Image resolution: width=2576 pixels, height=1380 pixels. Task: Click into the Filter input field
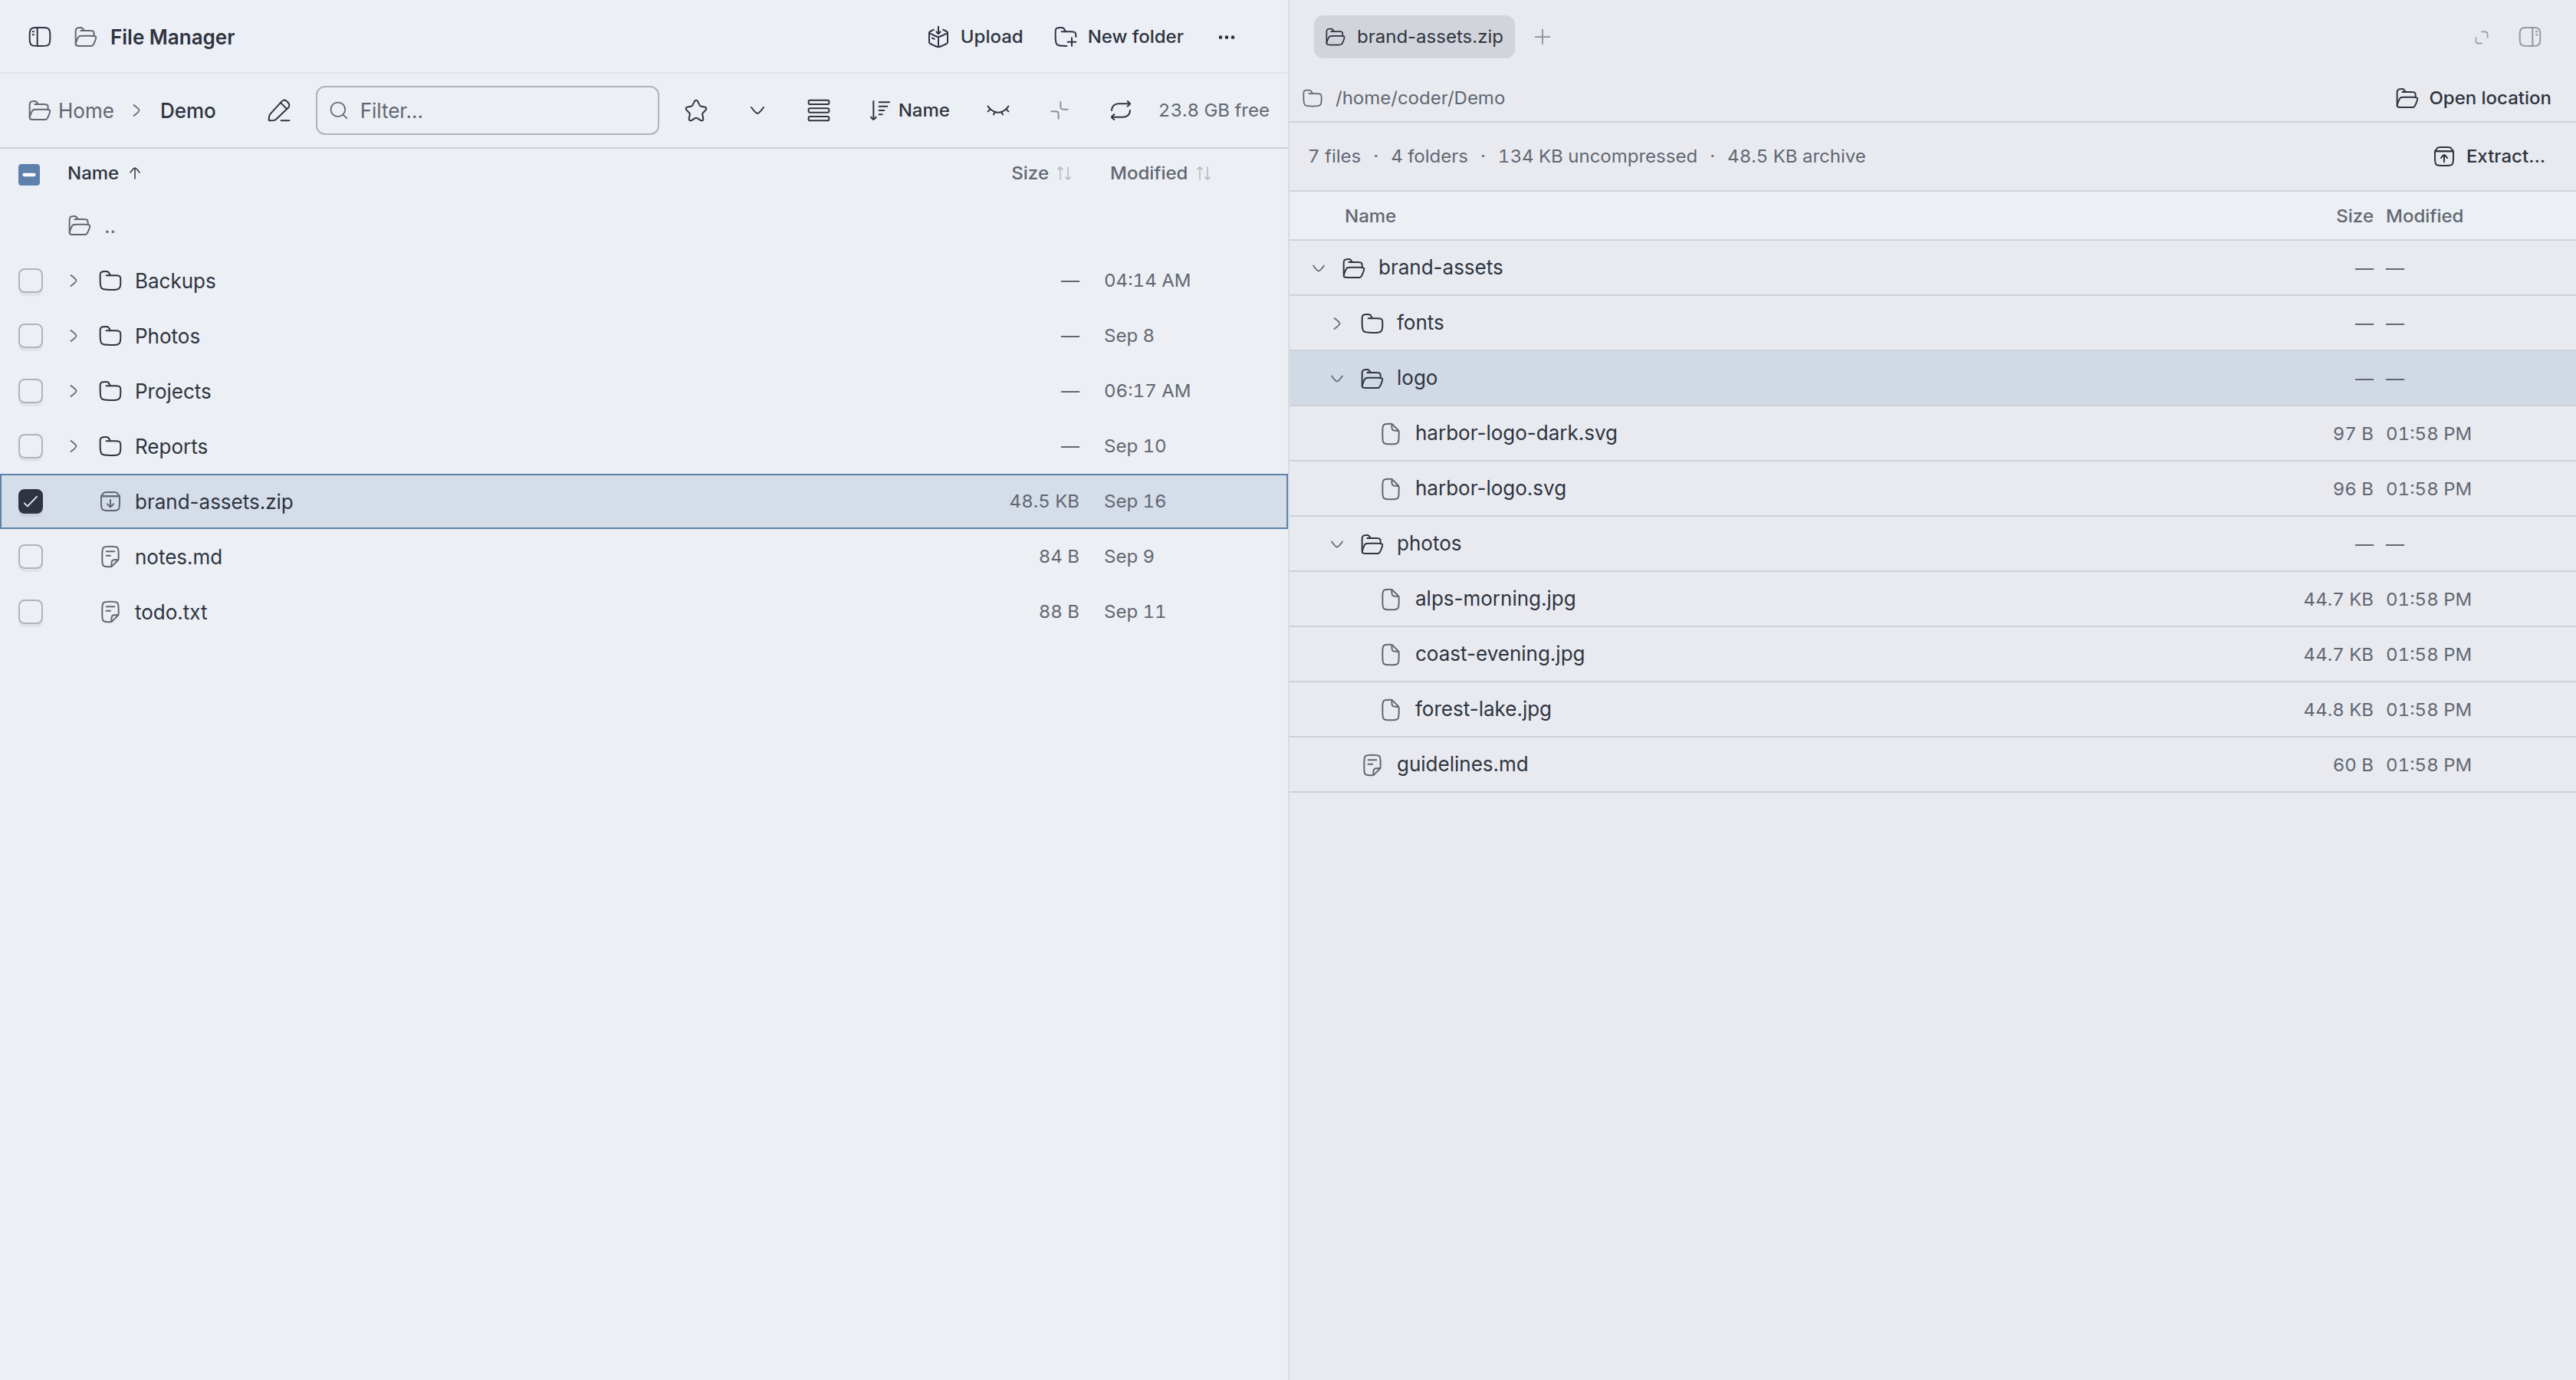(x=487, y=110)
